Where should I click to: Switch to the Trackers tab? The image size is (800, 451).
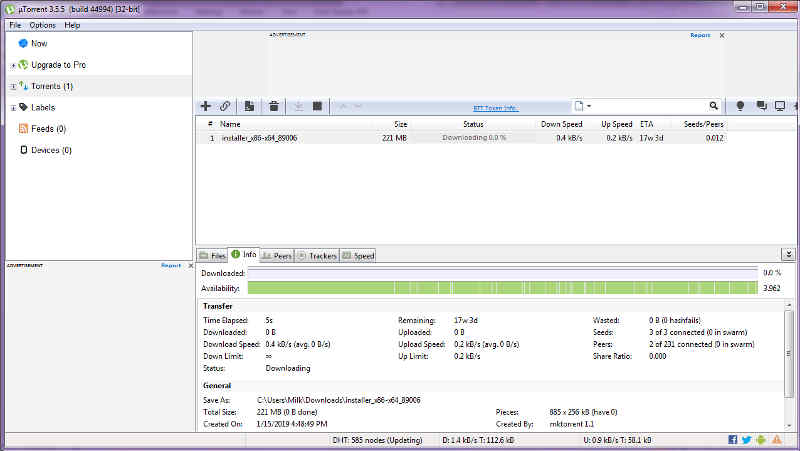click(317, 256)
